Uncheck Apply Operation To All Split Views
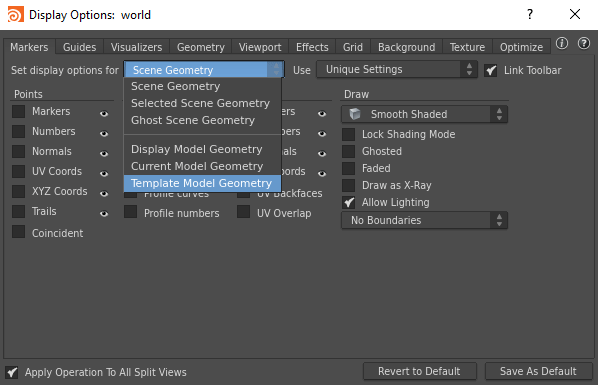Image resolution: width=598 pixels, height=385 pixels. point(11,372)
